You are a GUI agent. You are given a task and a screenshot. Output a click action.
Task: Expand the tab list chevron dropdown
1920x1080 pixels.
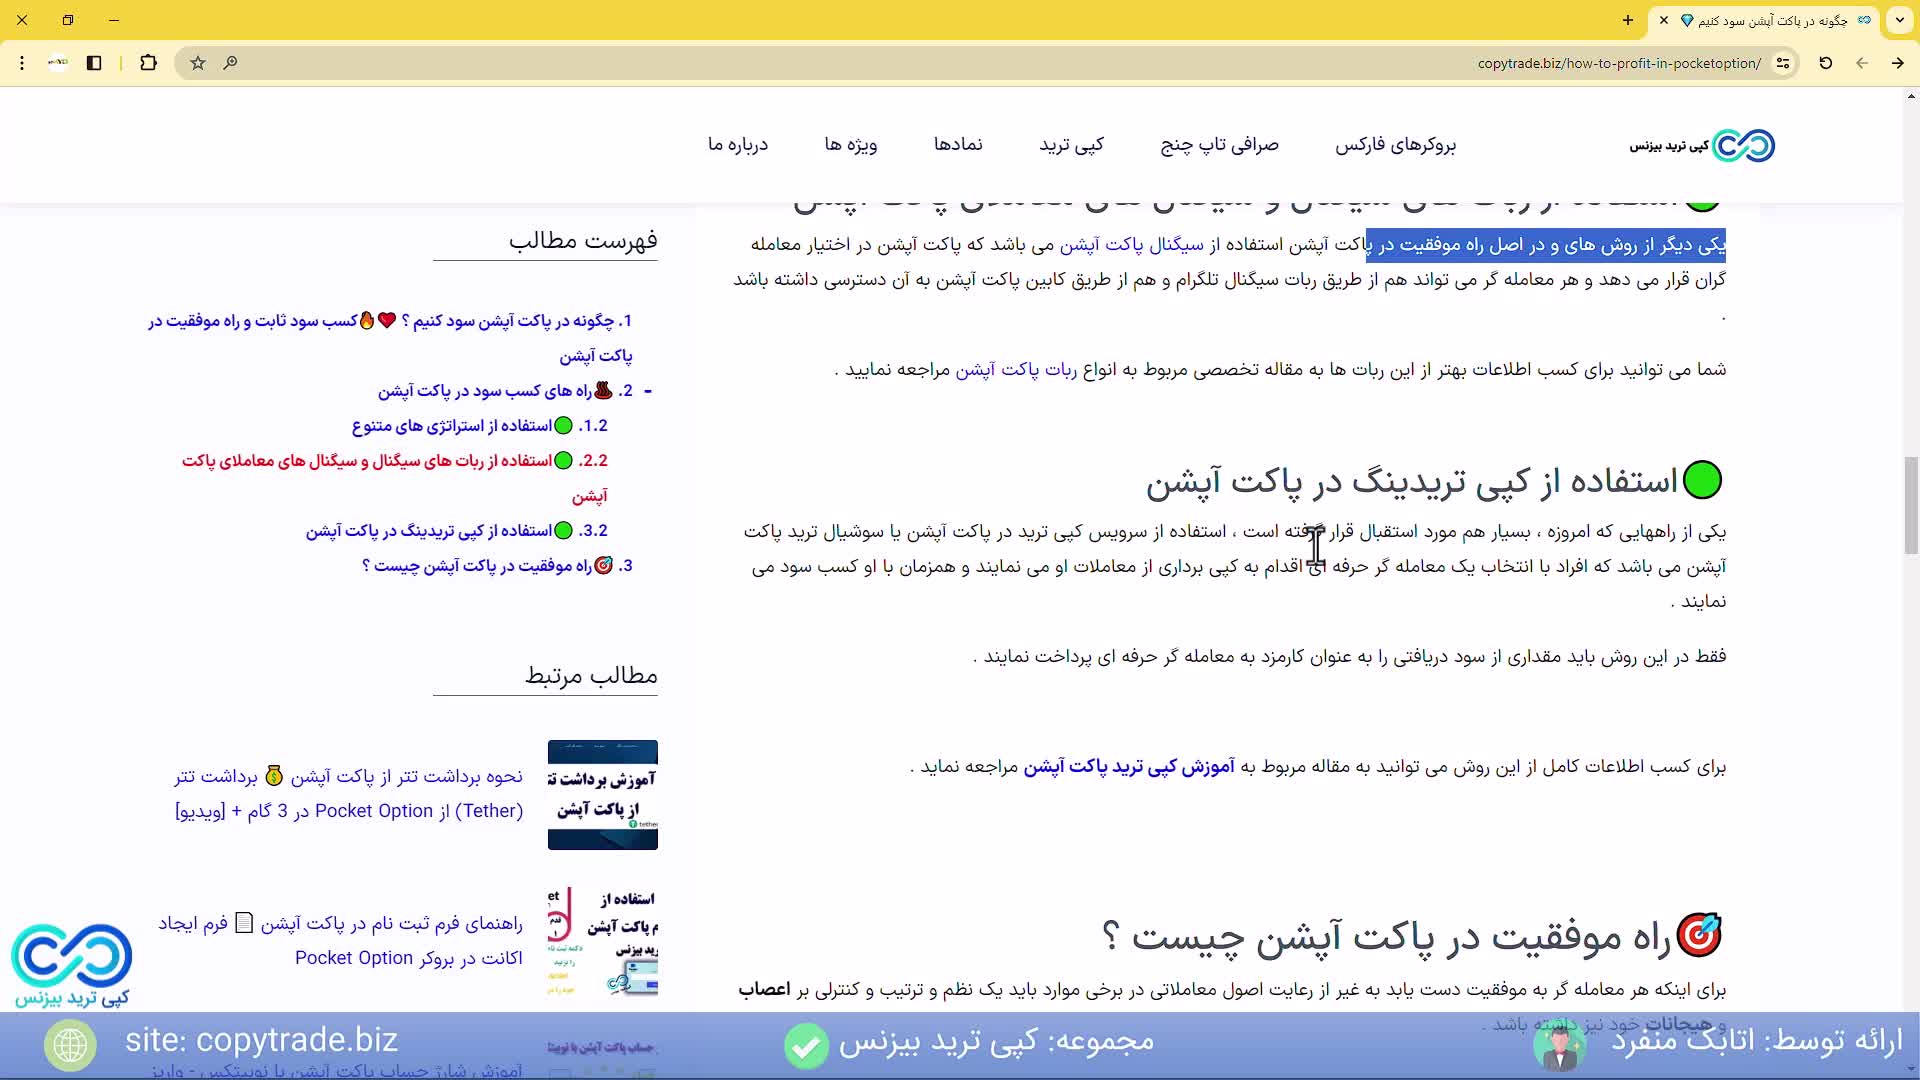pos(1899,20)
